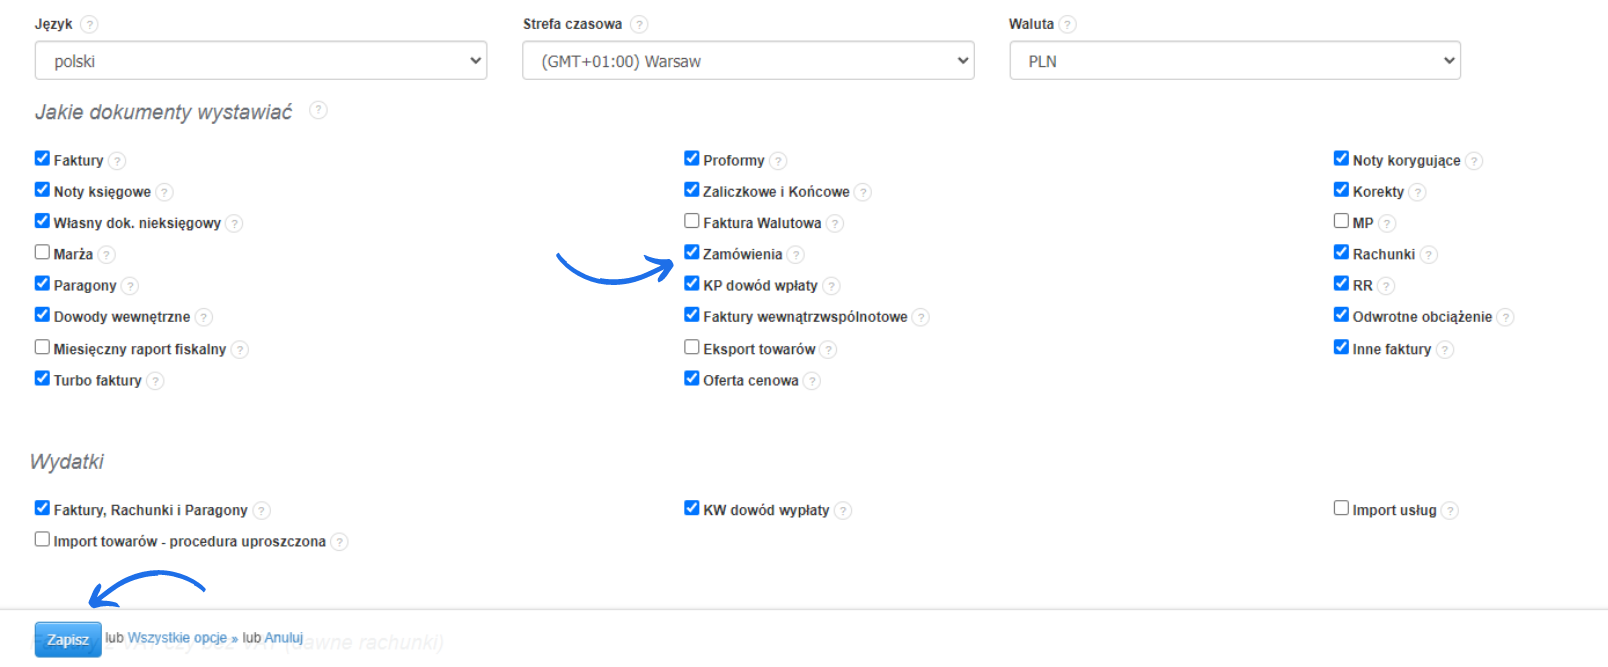Tick Miesięczny raport fiskalny checkbox

tap(42, 347)
